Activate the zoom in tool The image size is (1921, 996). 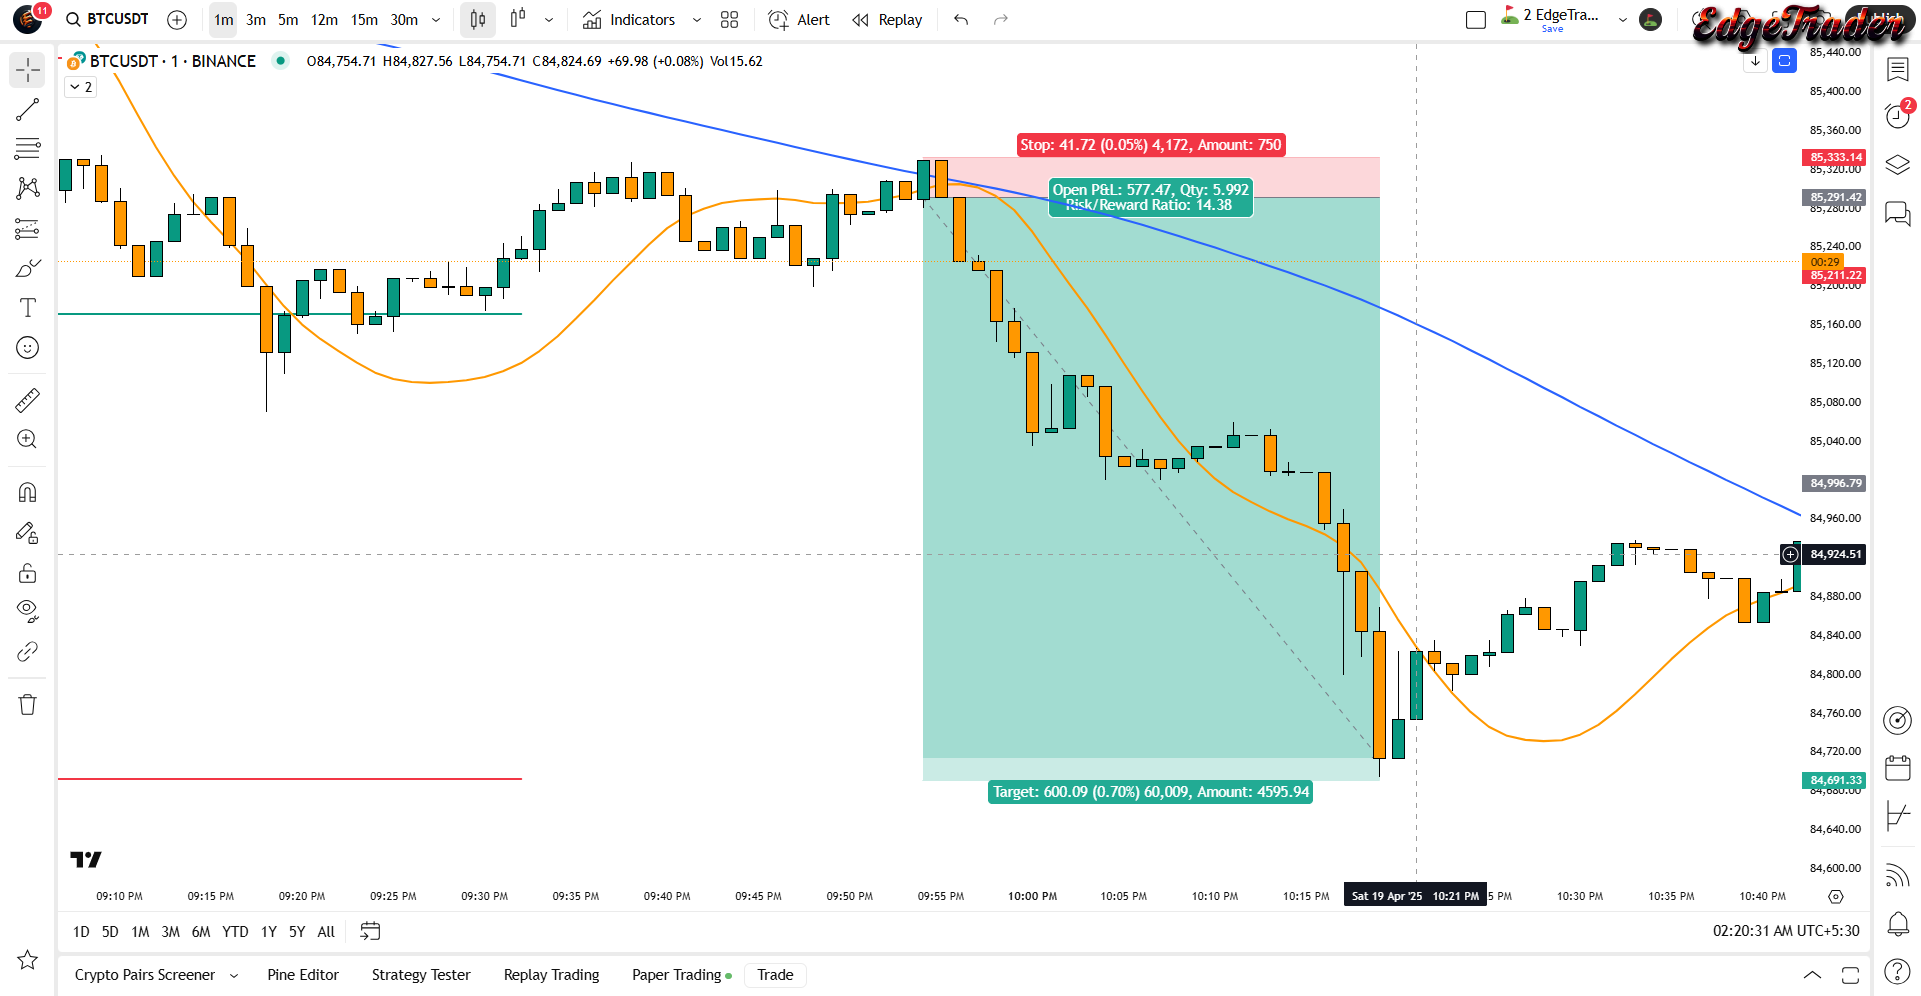pyautogui.click(x=27, y=440)
